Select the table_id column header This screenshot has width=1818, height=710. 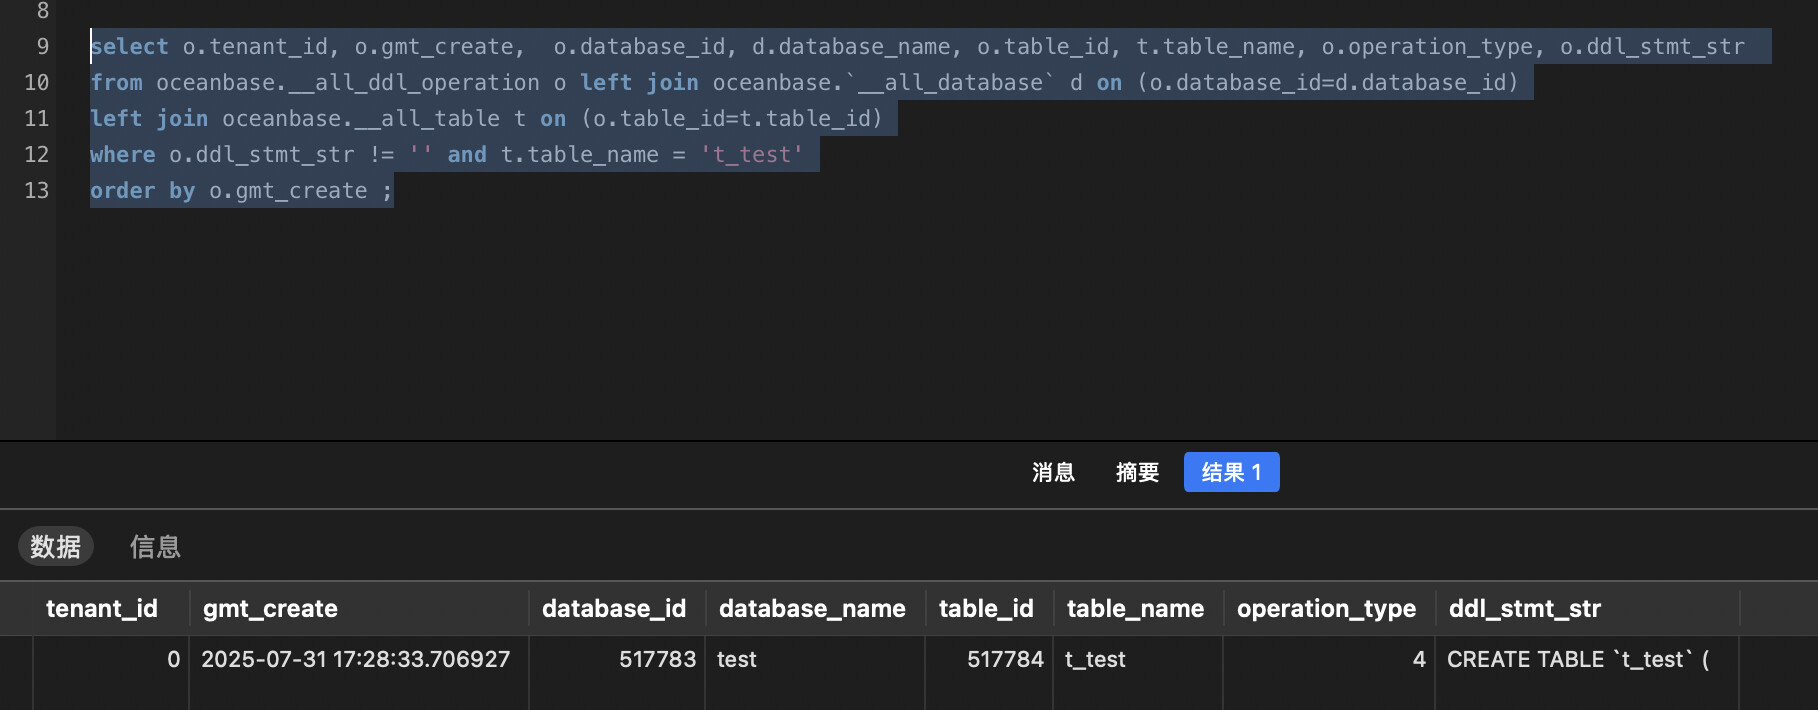click(x=986, y=609)
